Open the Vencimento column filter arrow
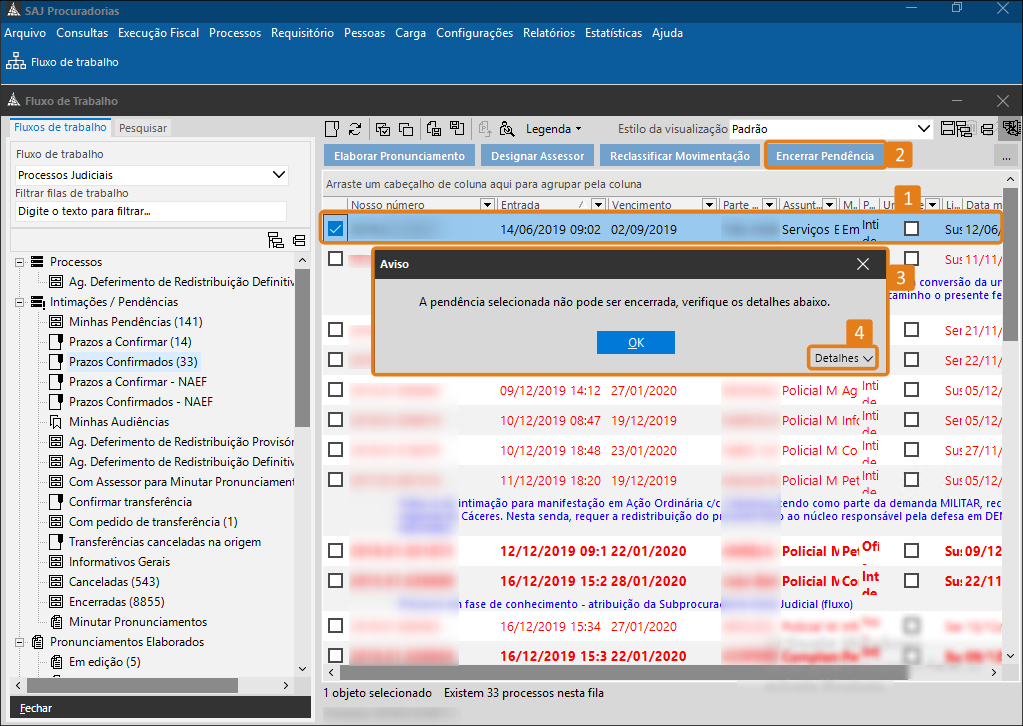 [x=709, y=205]
